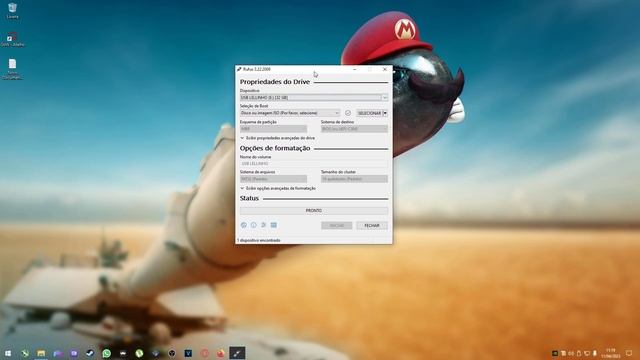Click the PRONTO status progress bar
Viewport: 640px width, 360px height.
[313, 210]
